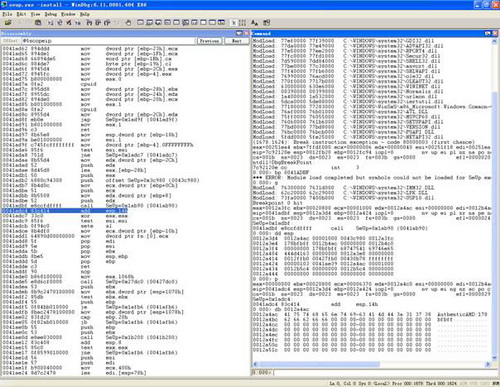The width and height of the screenshot is (500, 387).
Task: Turn Source mode off via toolbar icon
Action: pos(242,23)
